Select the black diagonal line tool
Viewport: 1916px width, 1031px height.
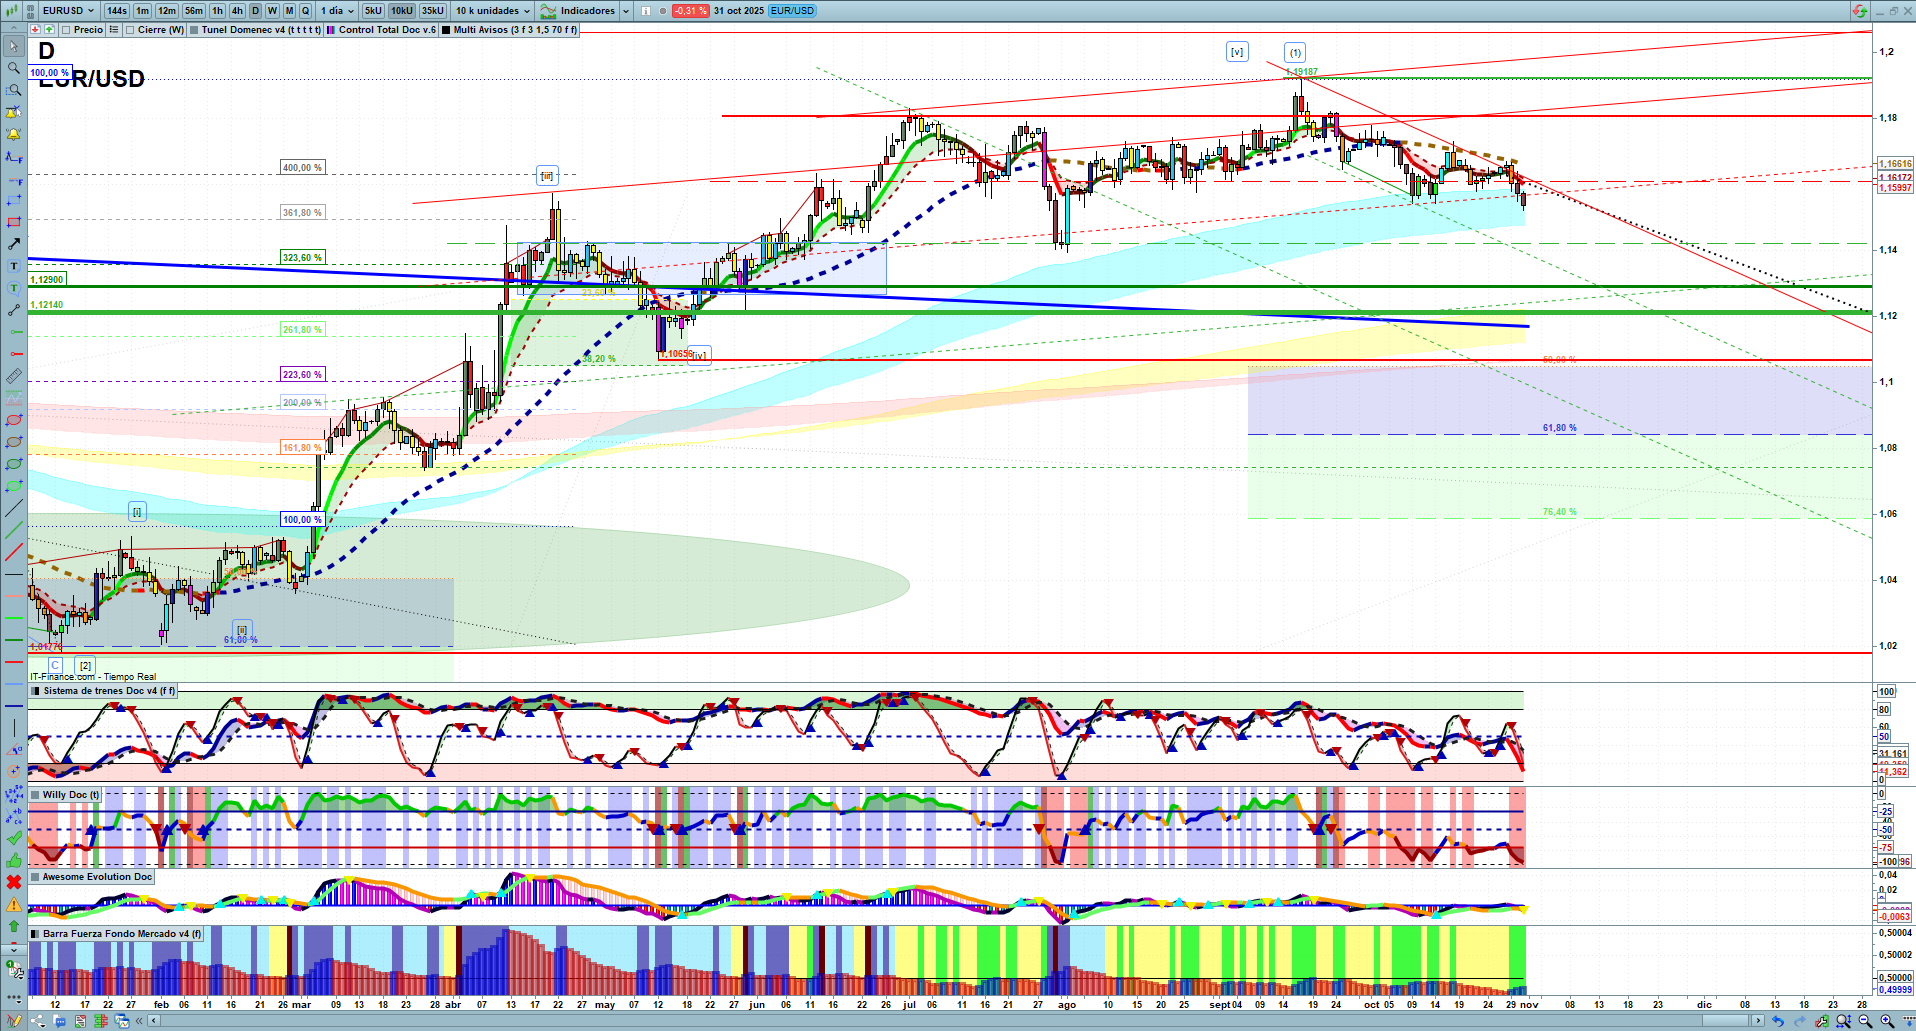14,508
